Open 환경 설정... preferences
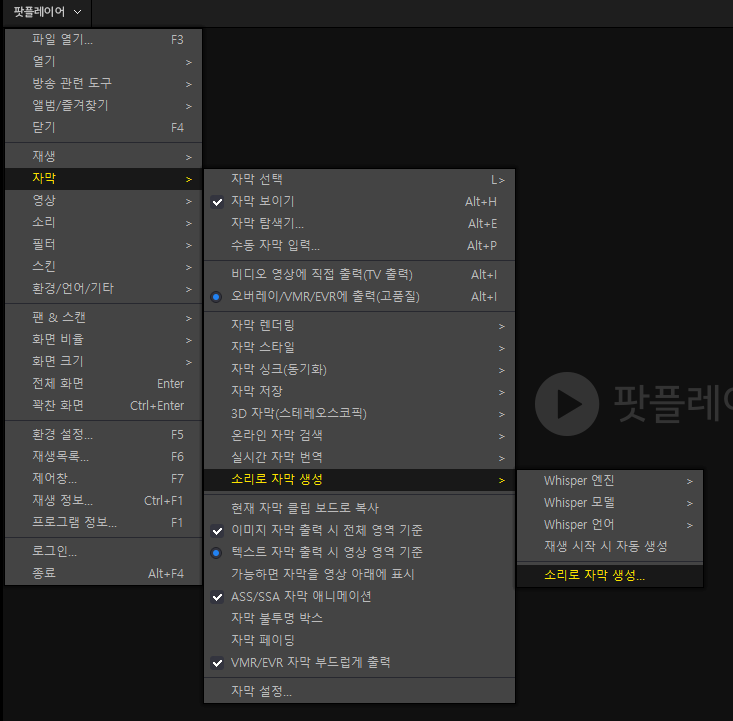 [103, 435]
